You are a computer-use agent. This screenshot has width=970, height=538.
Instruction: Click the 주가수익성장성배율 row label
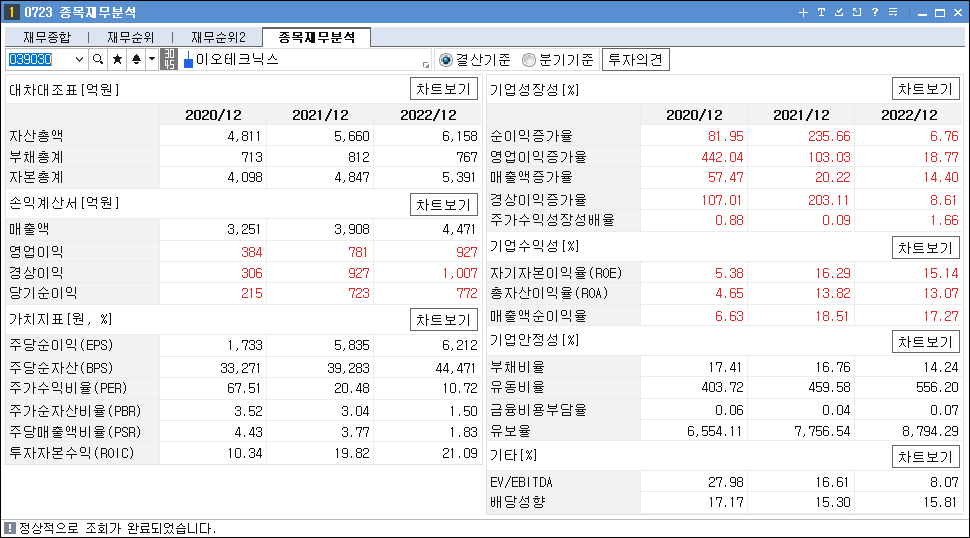(552, 220)
